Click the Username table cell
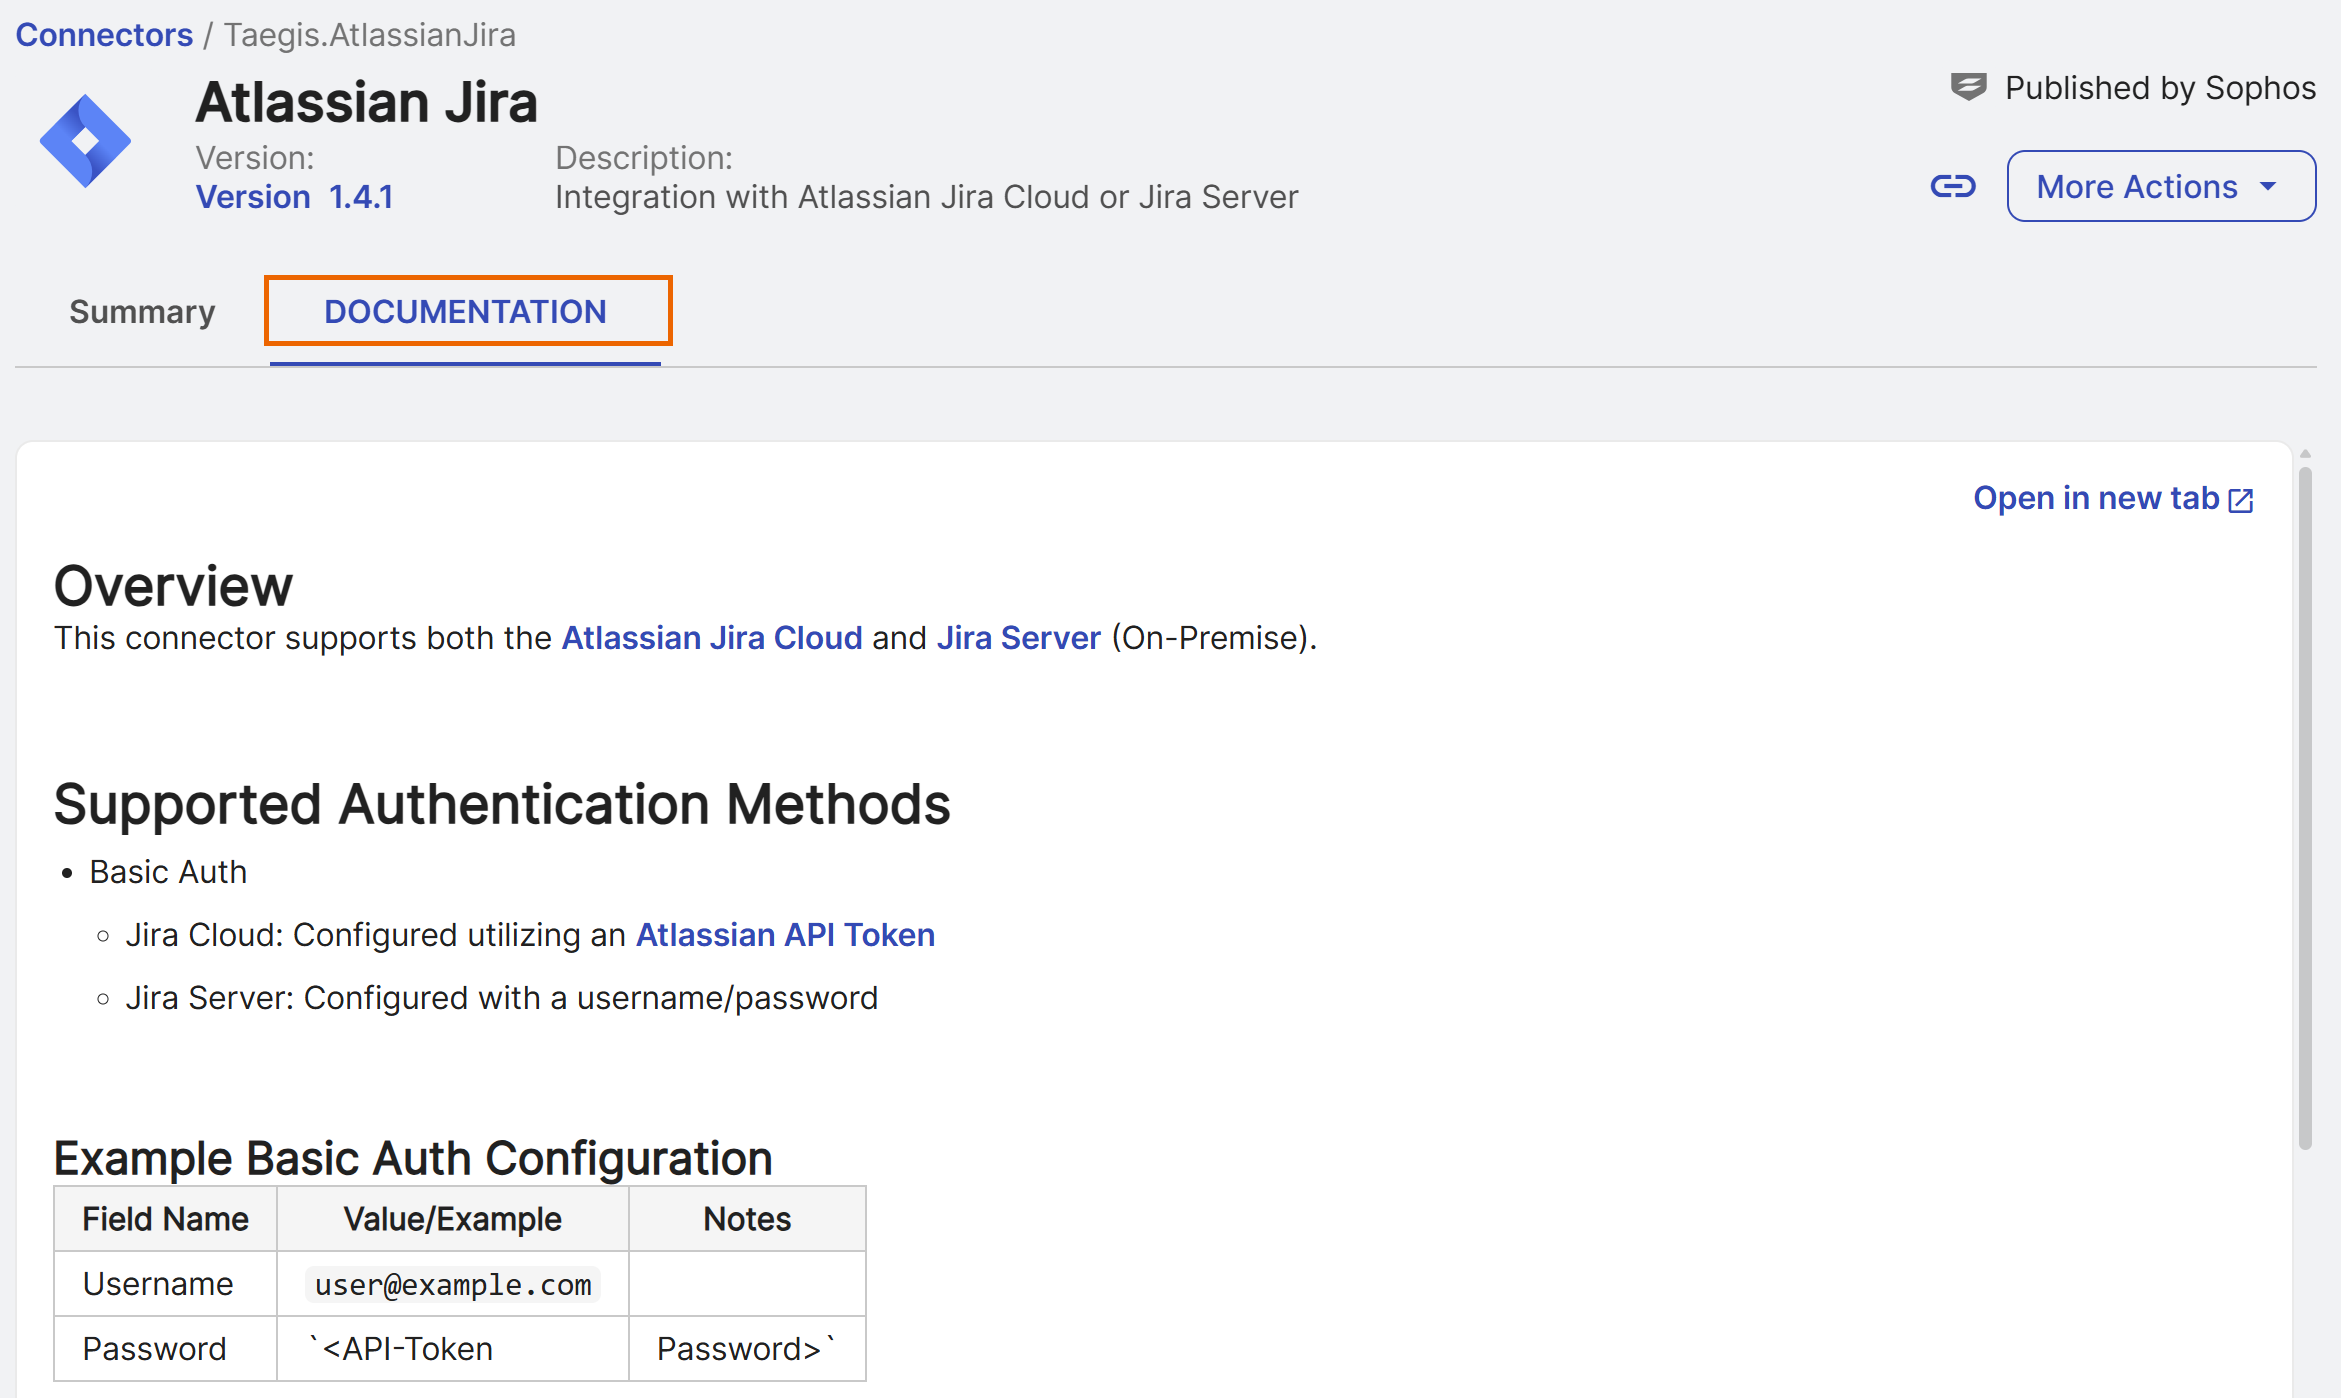This screenshot has height=1398, width=2341. coord(165,1284)
